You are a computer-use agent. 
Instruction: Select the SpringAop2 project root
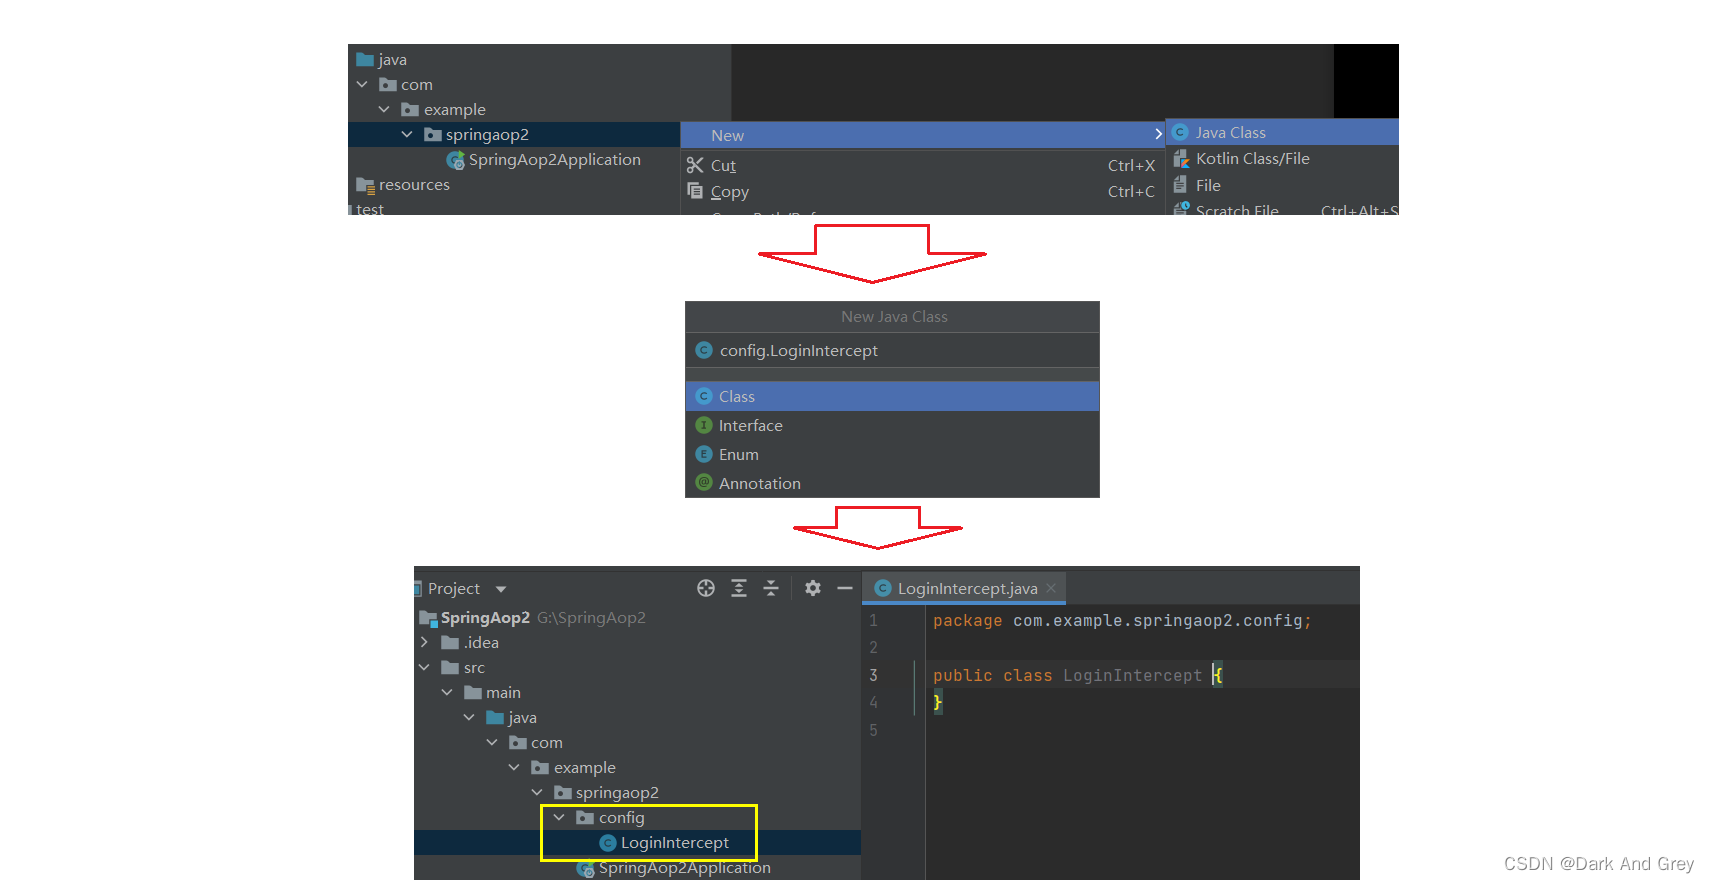tap(485, 617)
